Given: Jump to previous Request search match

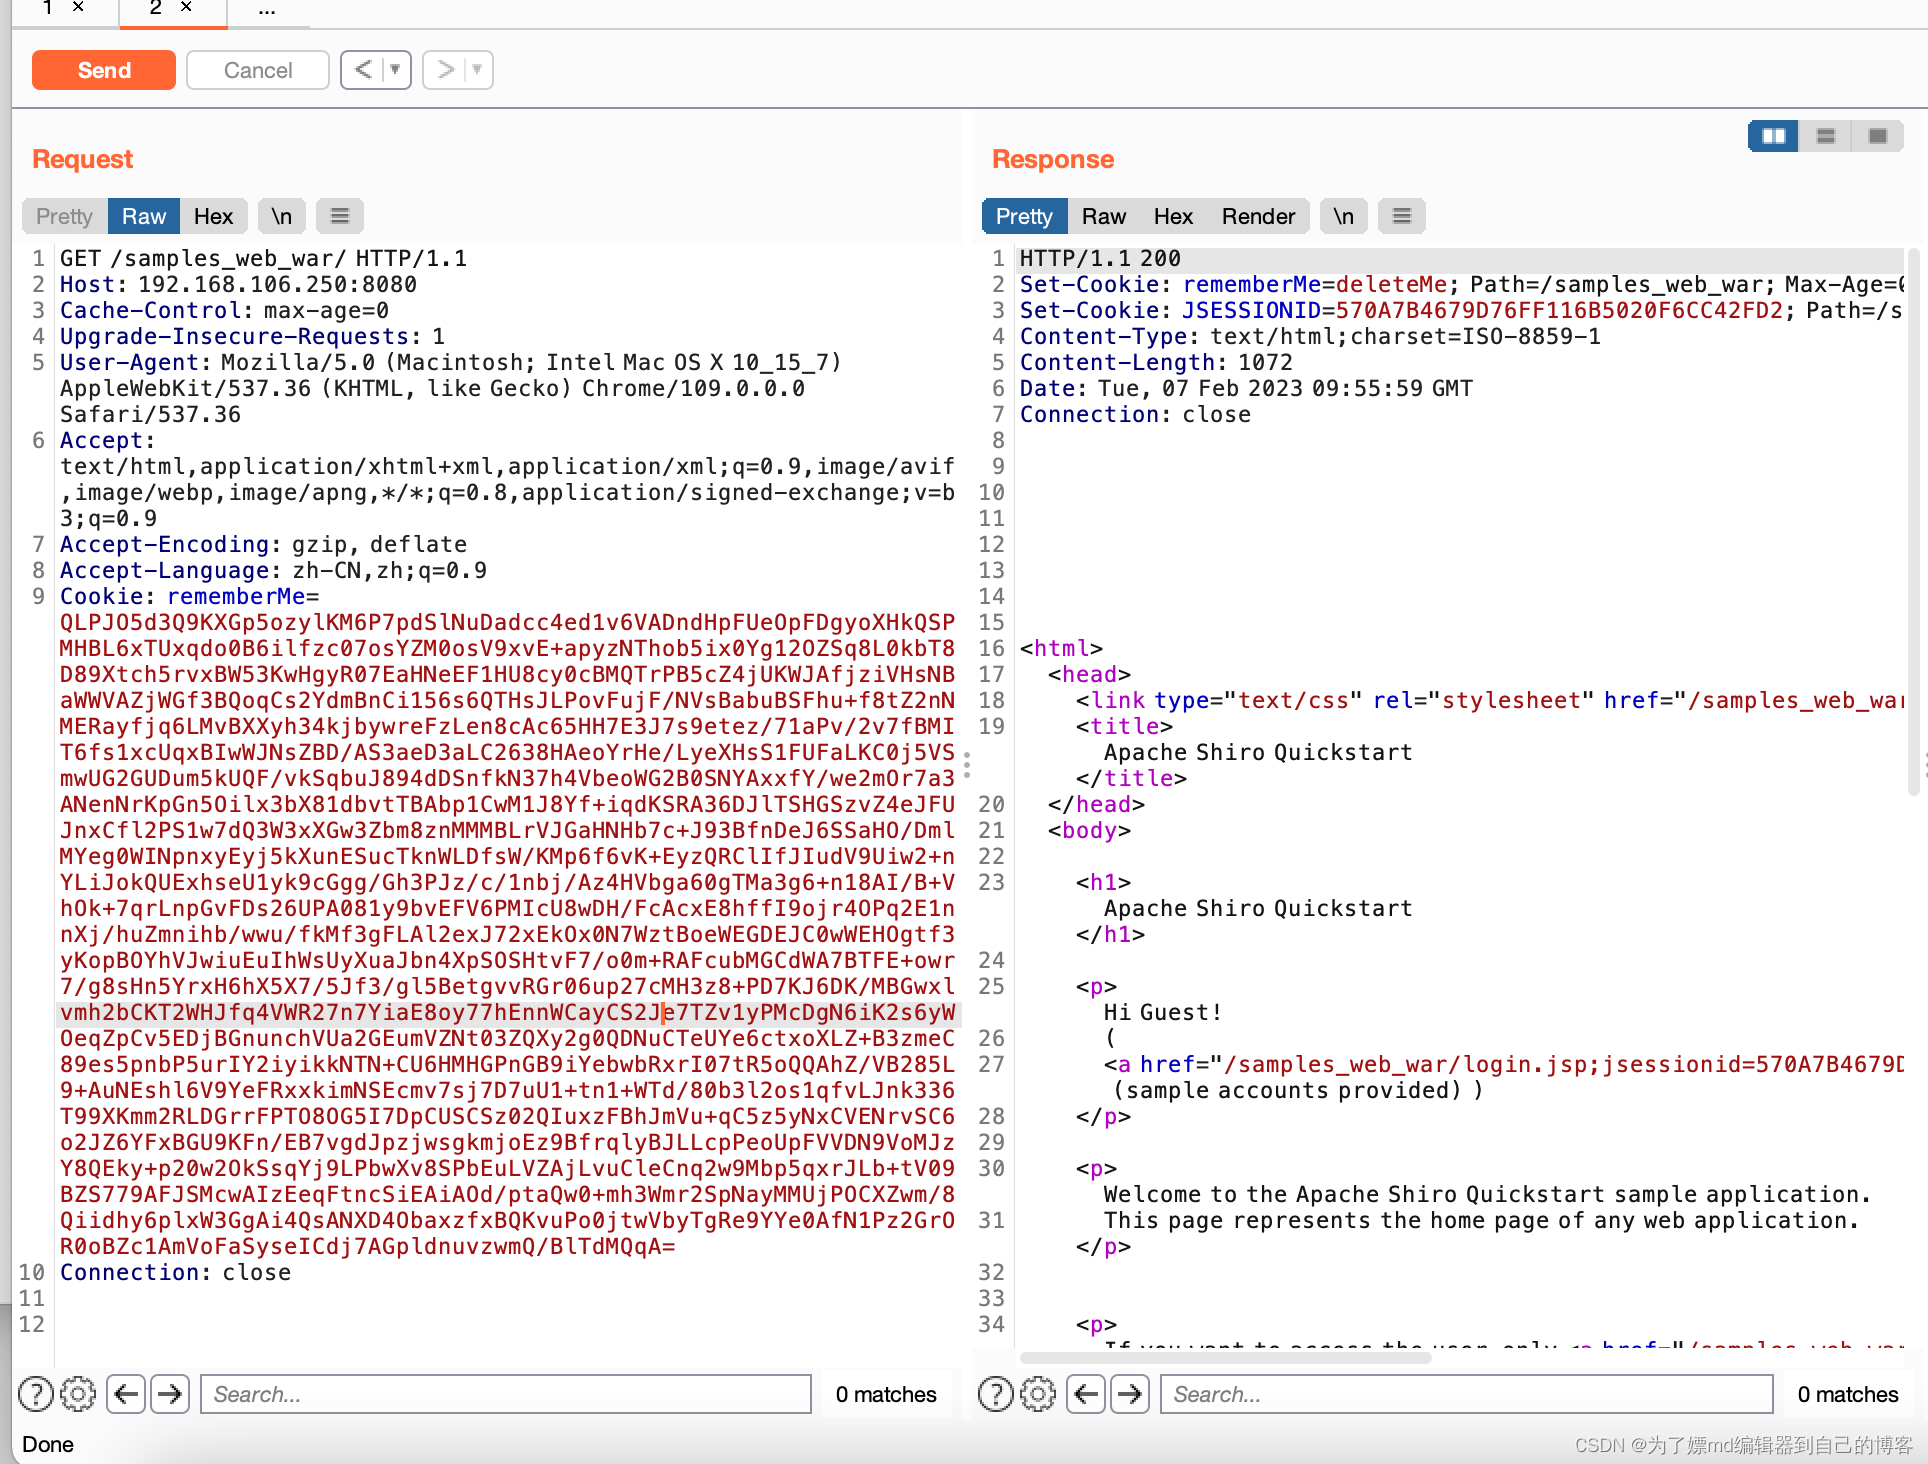Looking at the screenshot, I should click(126, 1394).
